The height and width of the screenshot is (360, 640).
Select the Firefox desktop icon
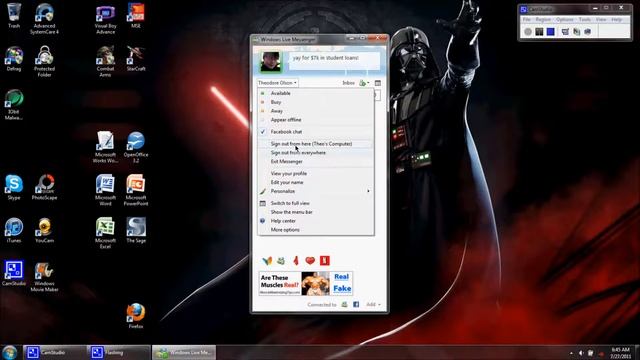(136, 316)
